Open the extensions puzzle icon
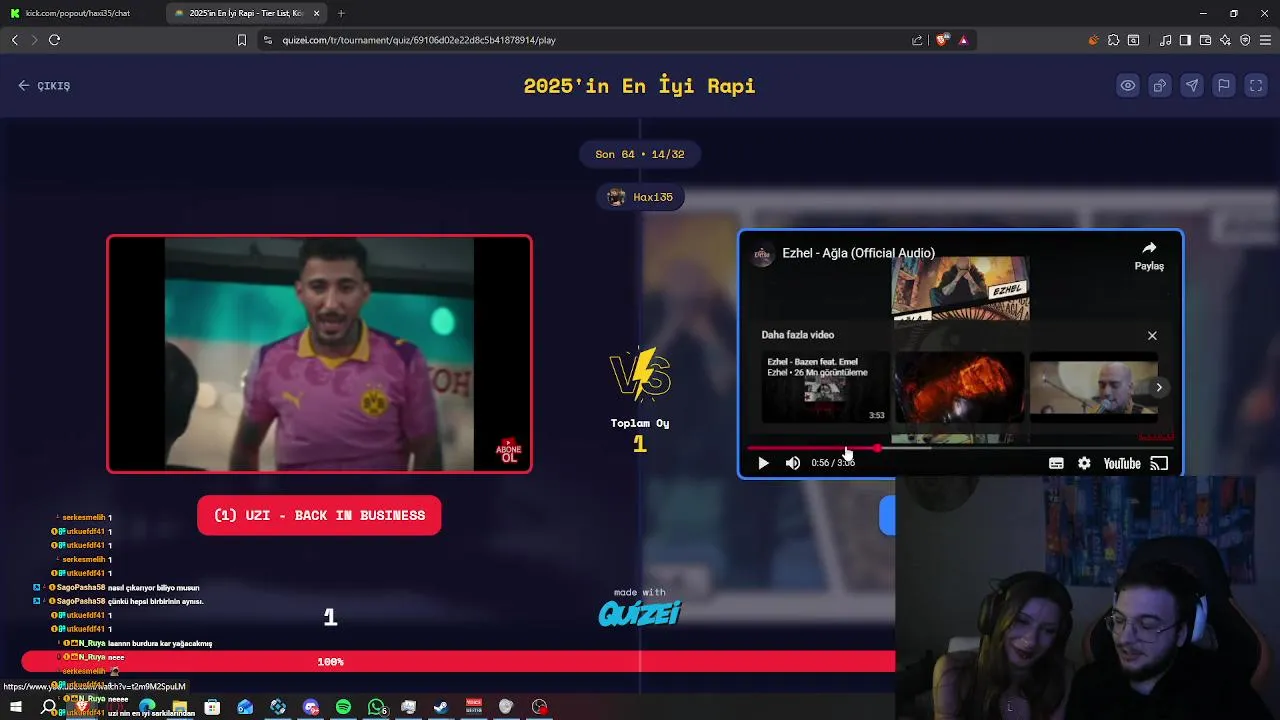1280x720 pixels. click(1113, 40)
